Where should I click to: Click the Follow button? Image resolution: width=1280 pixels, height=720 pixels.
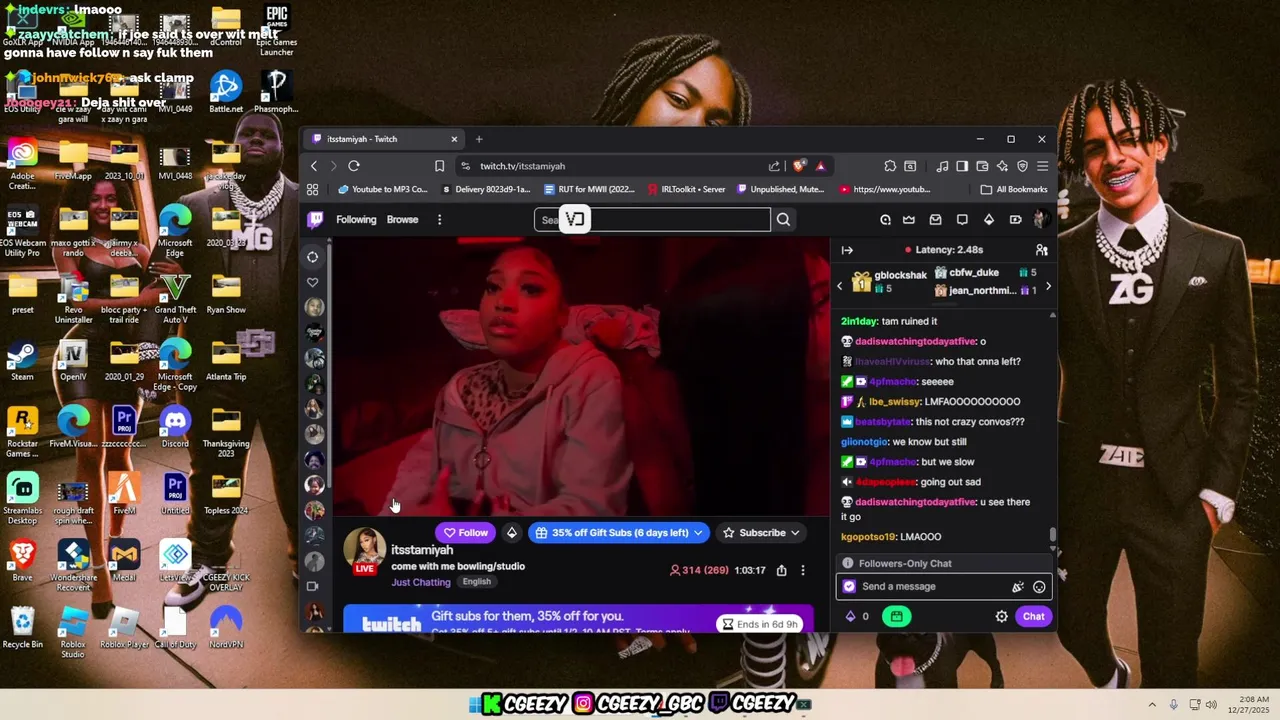coord(465,533)
